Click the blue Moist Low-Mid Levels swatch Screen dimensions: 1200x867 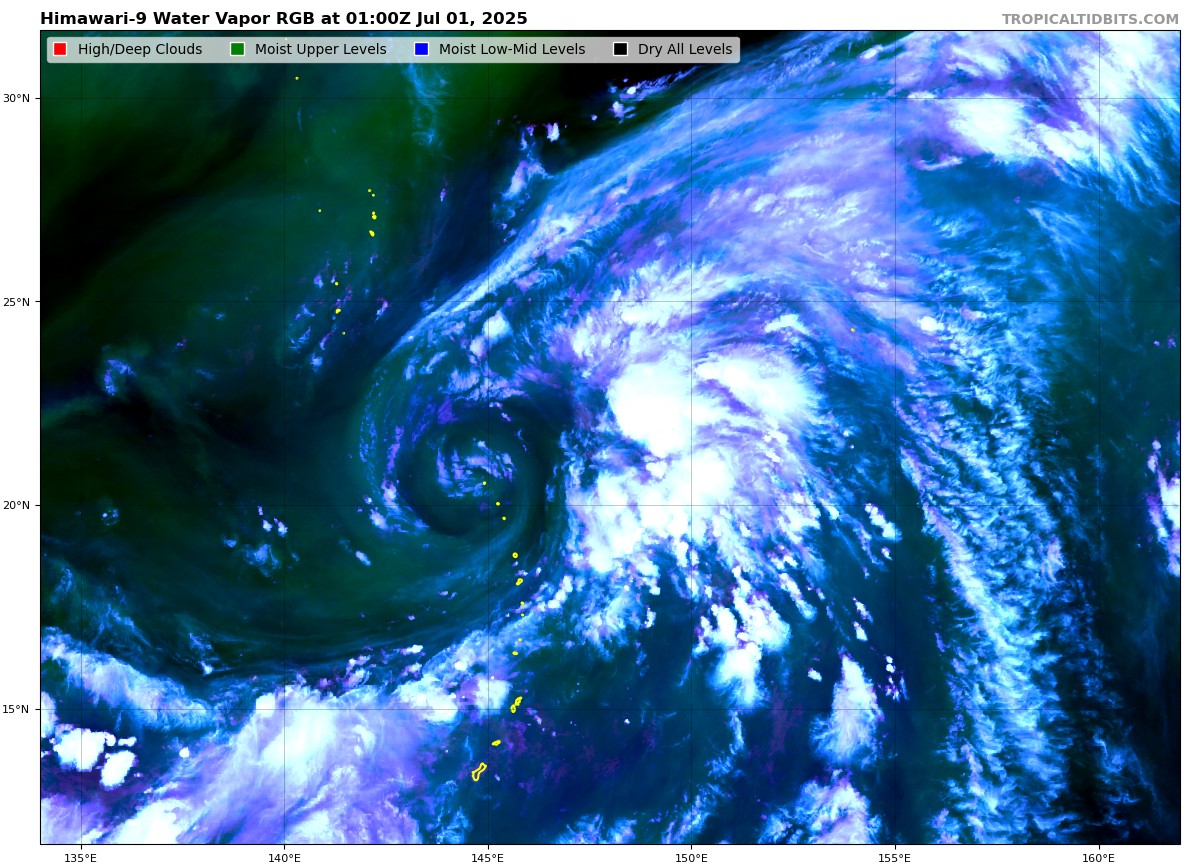421,49
